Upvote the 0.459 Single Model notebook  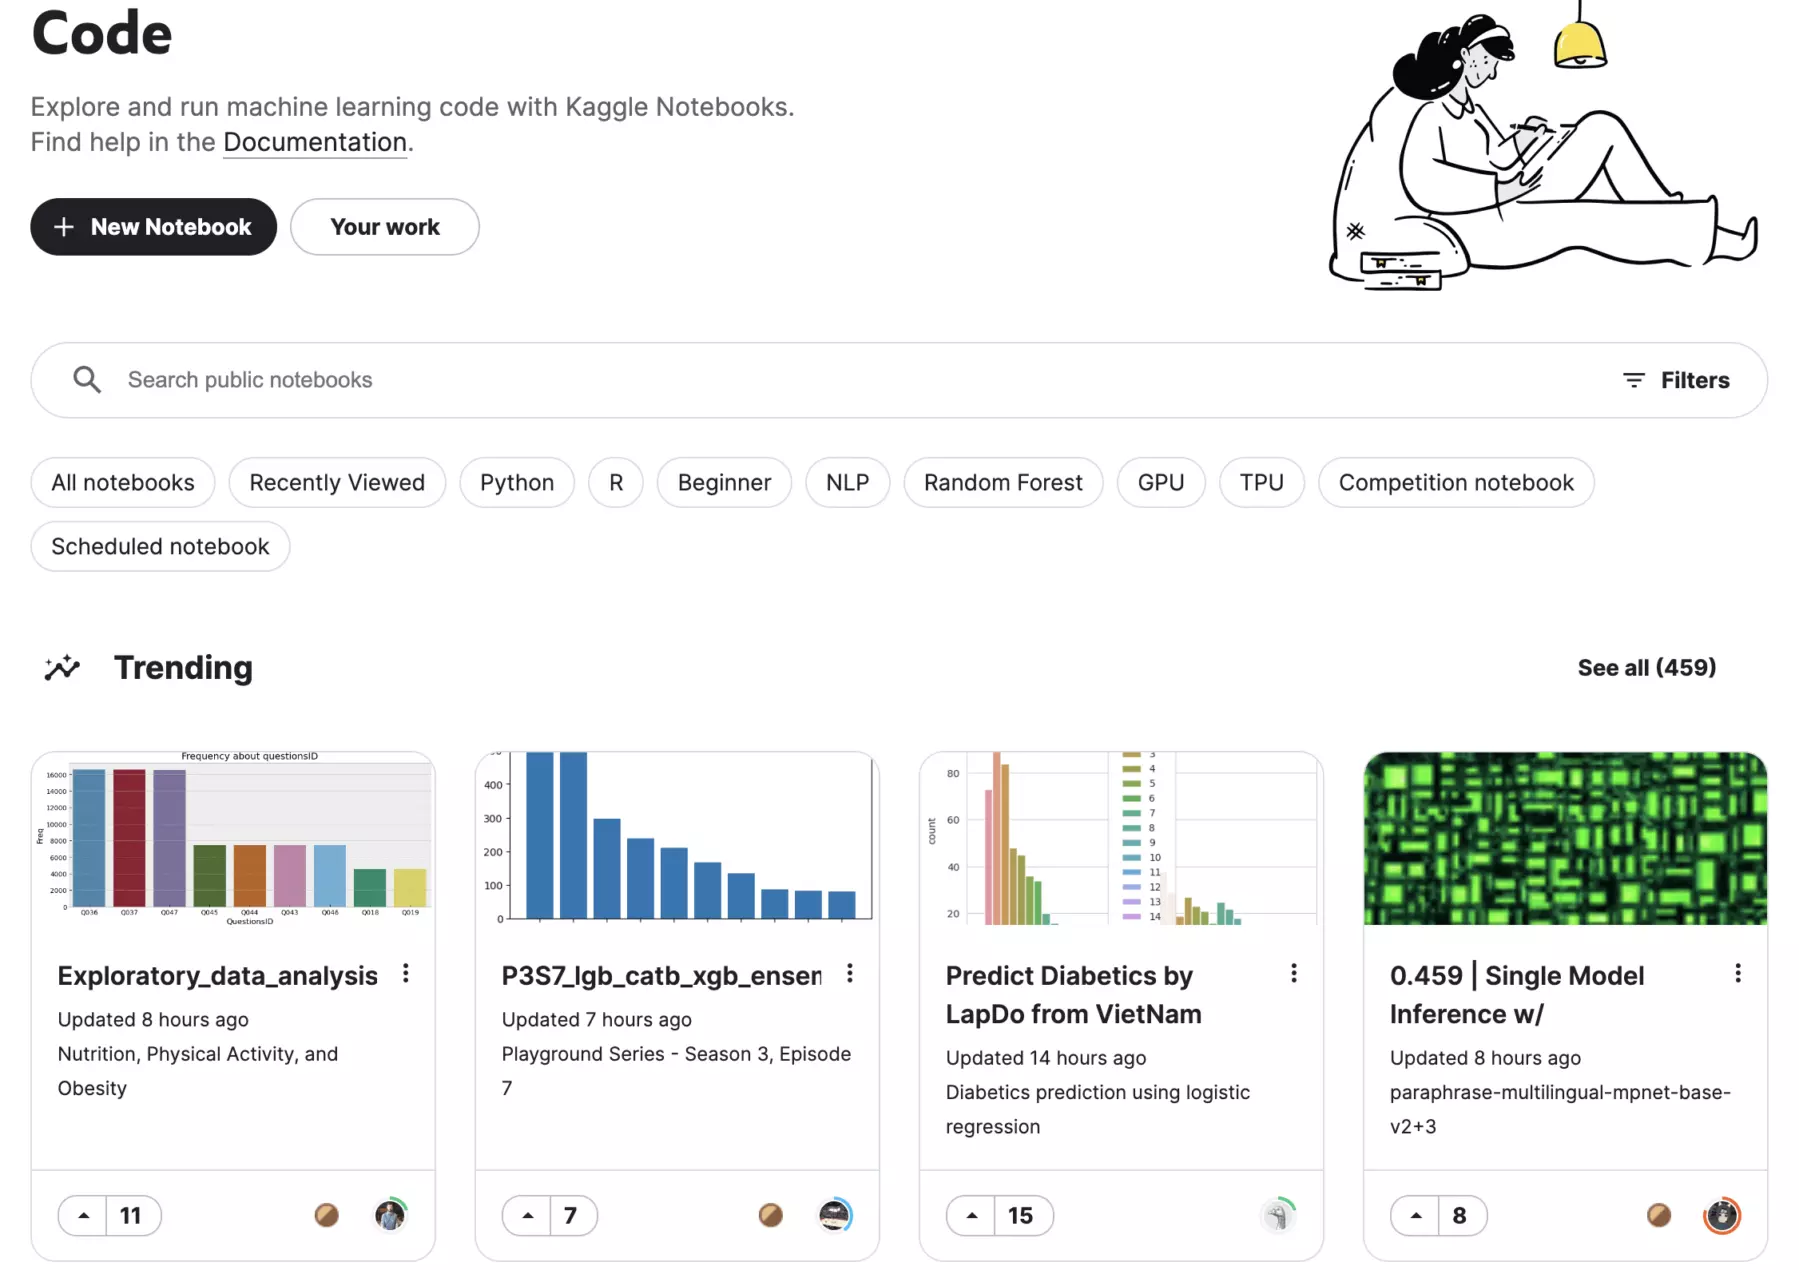tap(1416, 1216)
